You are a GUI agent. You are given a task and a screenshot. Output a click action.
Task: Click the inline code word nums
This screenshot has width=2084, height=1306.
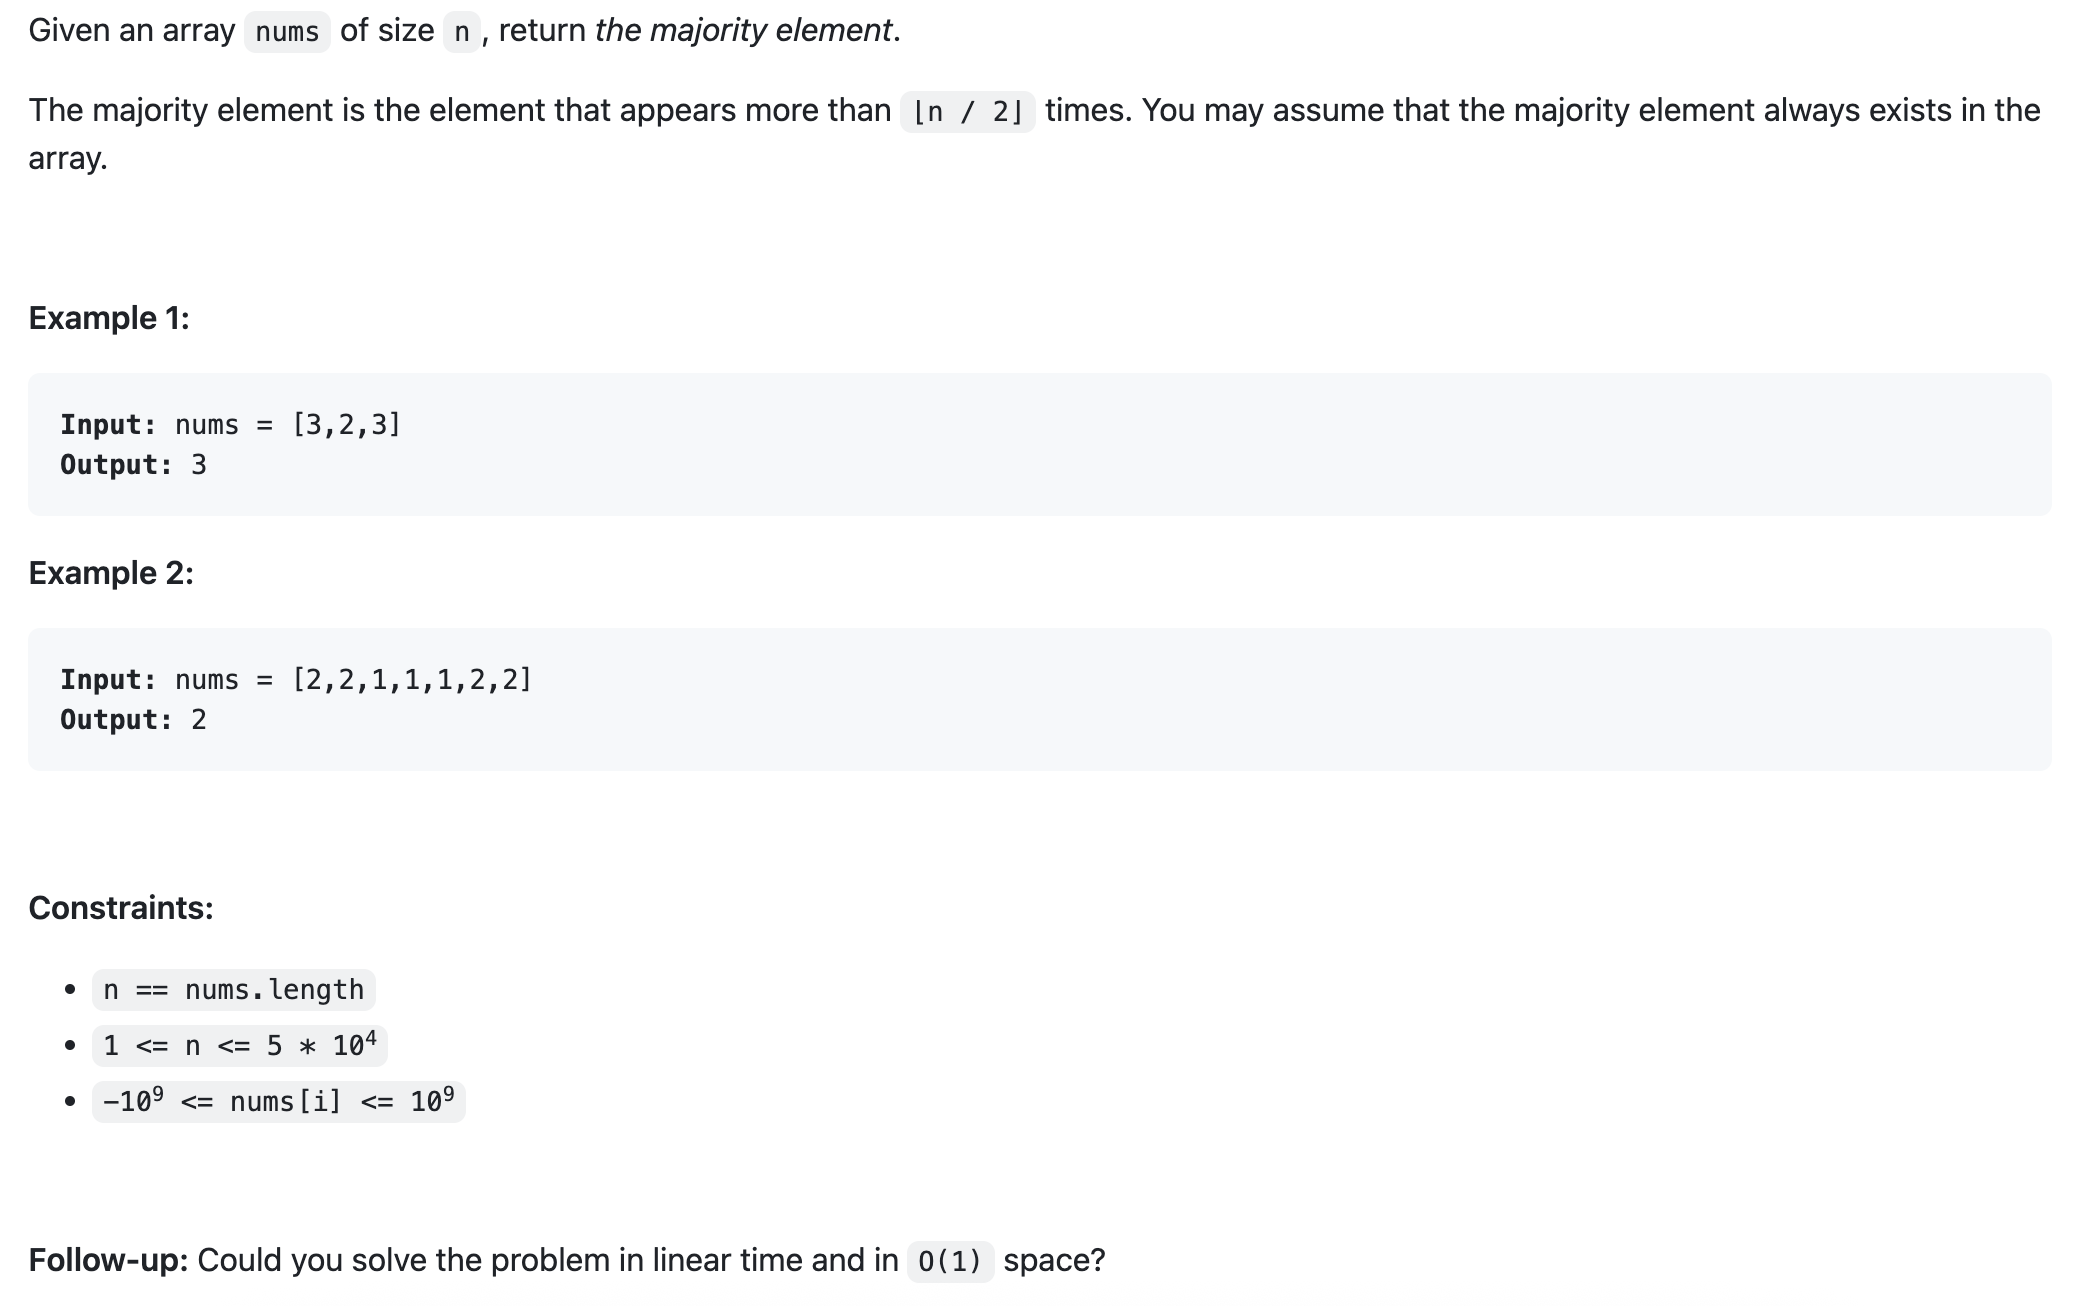pos(287,32)
